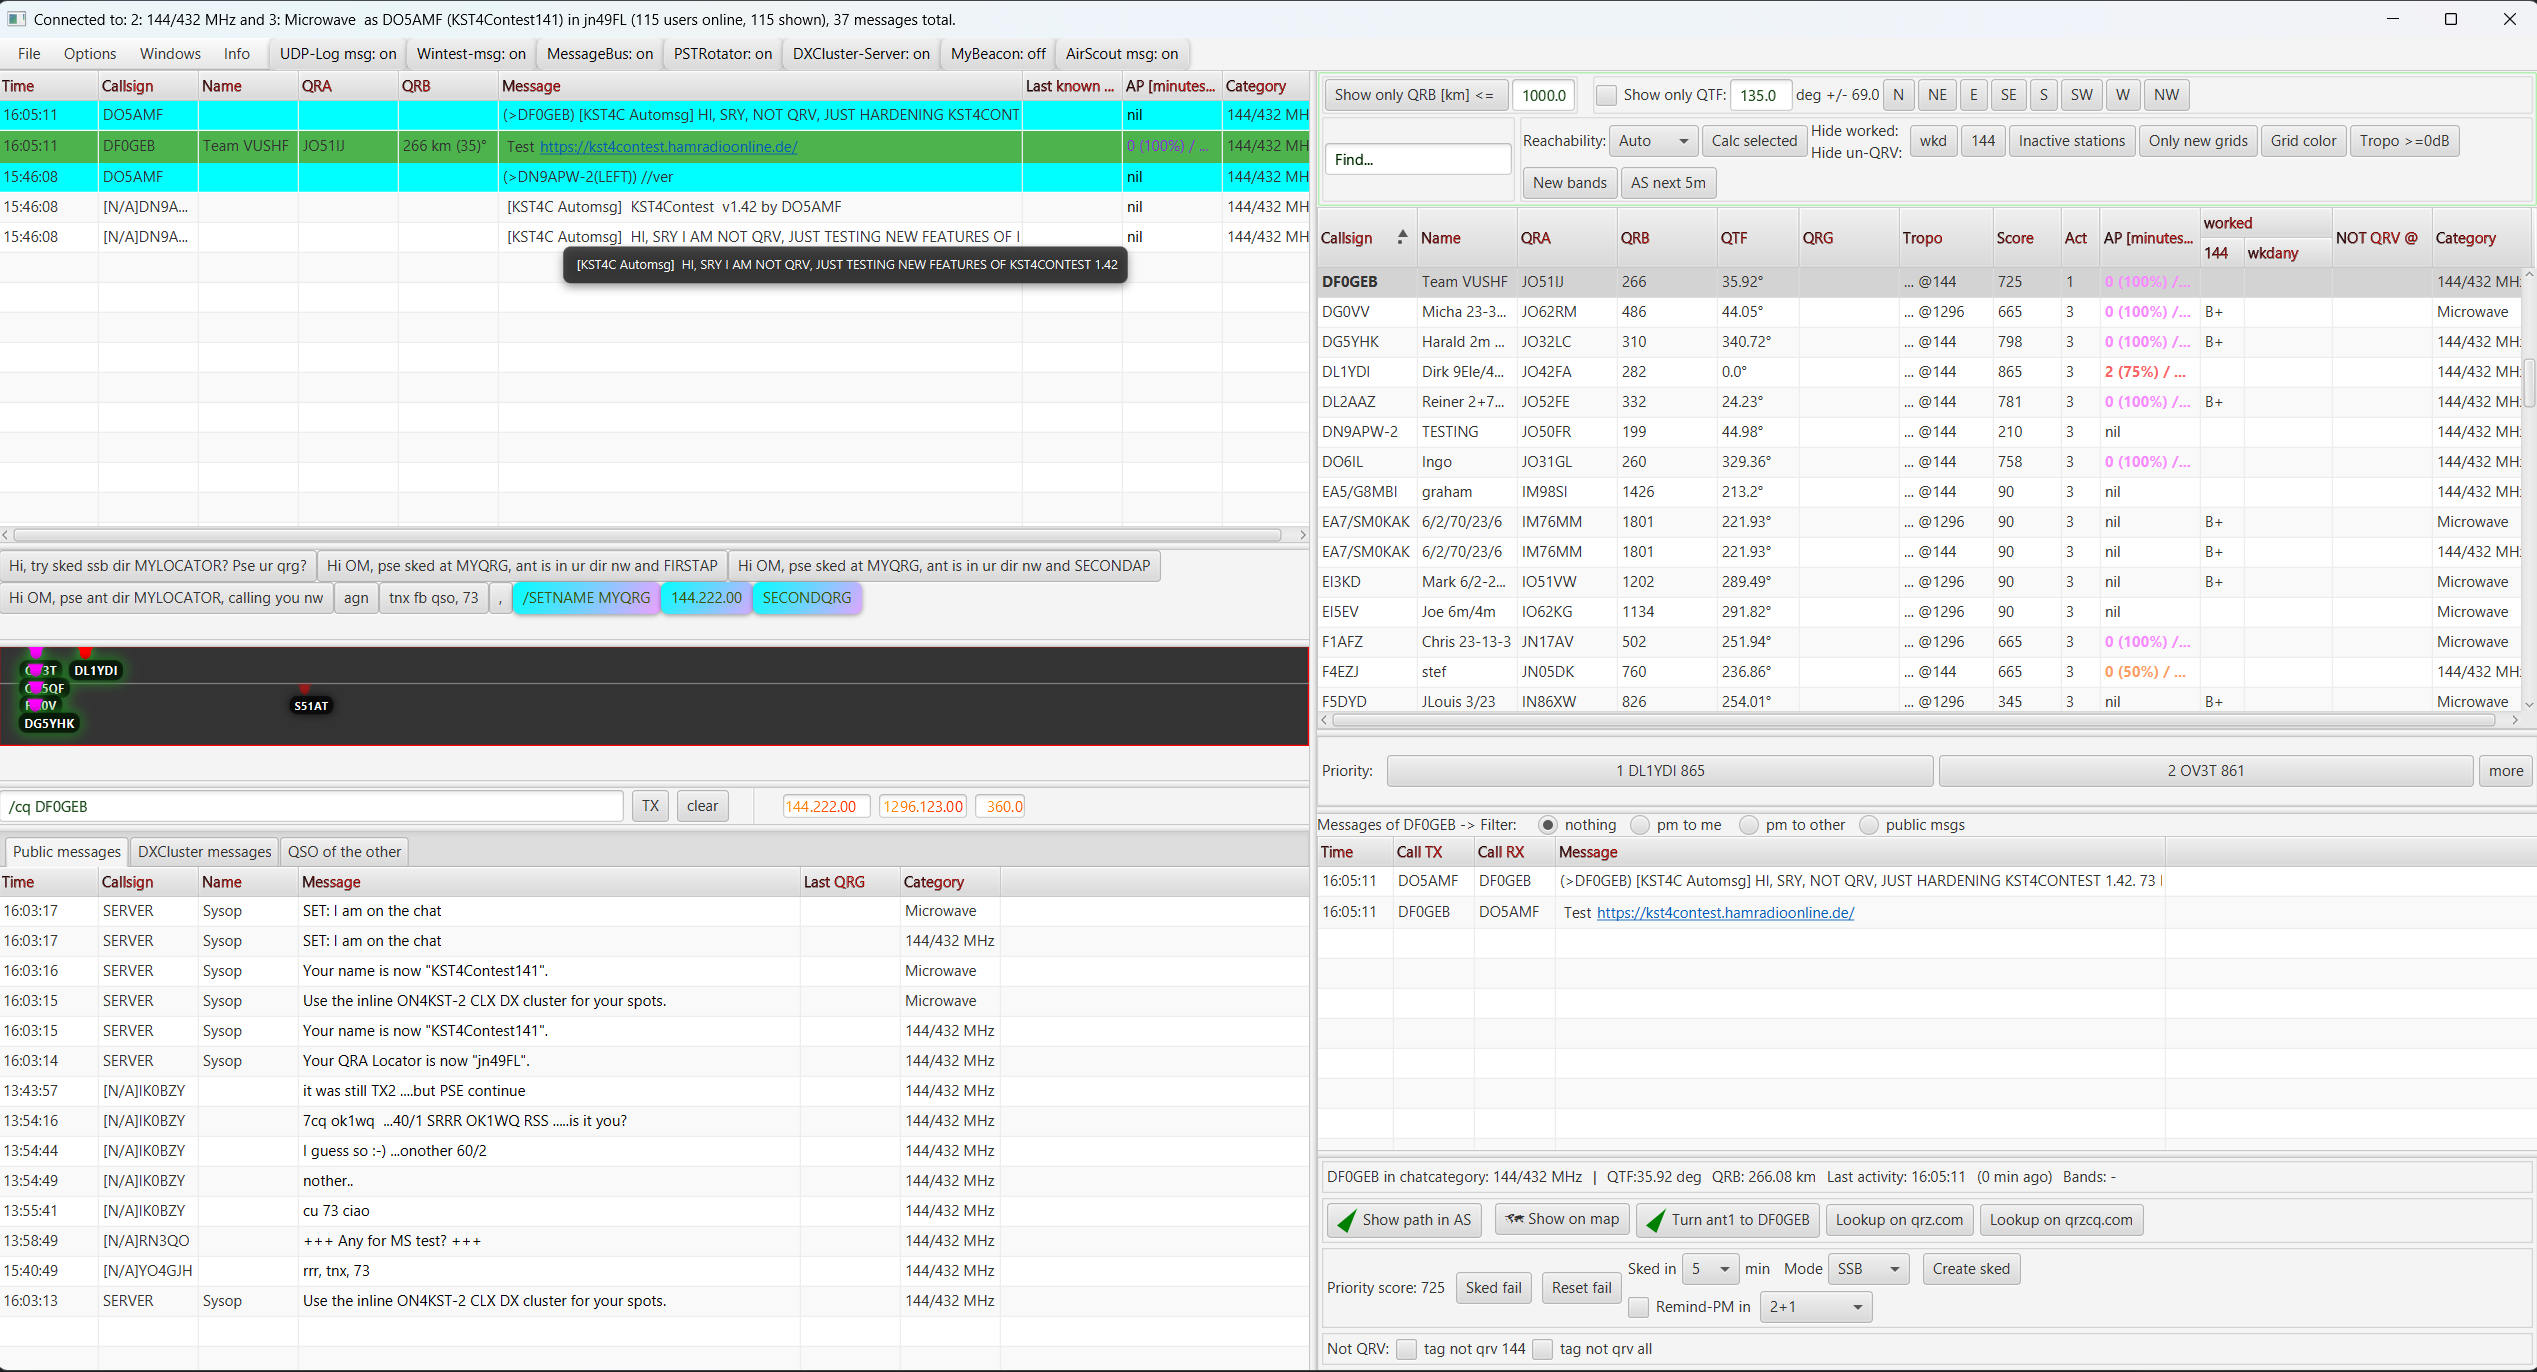Screen dimensions: 2537x1372
Task: Open the Mode SSB dropdown
Action: pyautogui.click(x=1869, y=1269)
